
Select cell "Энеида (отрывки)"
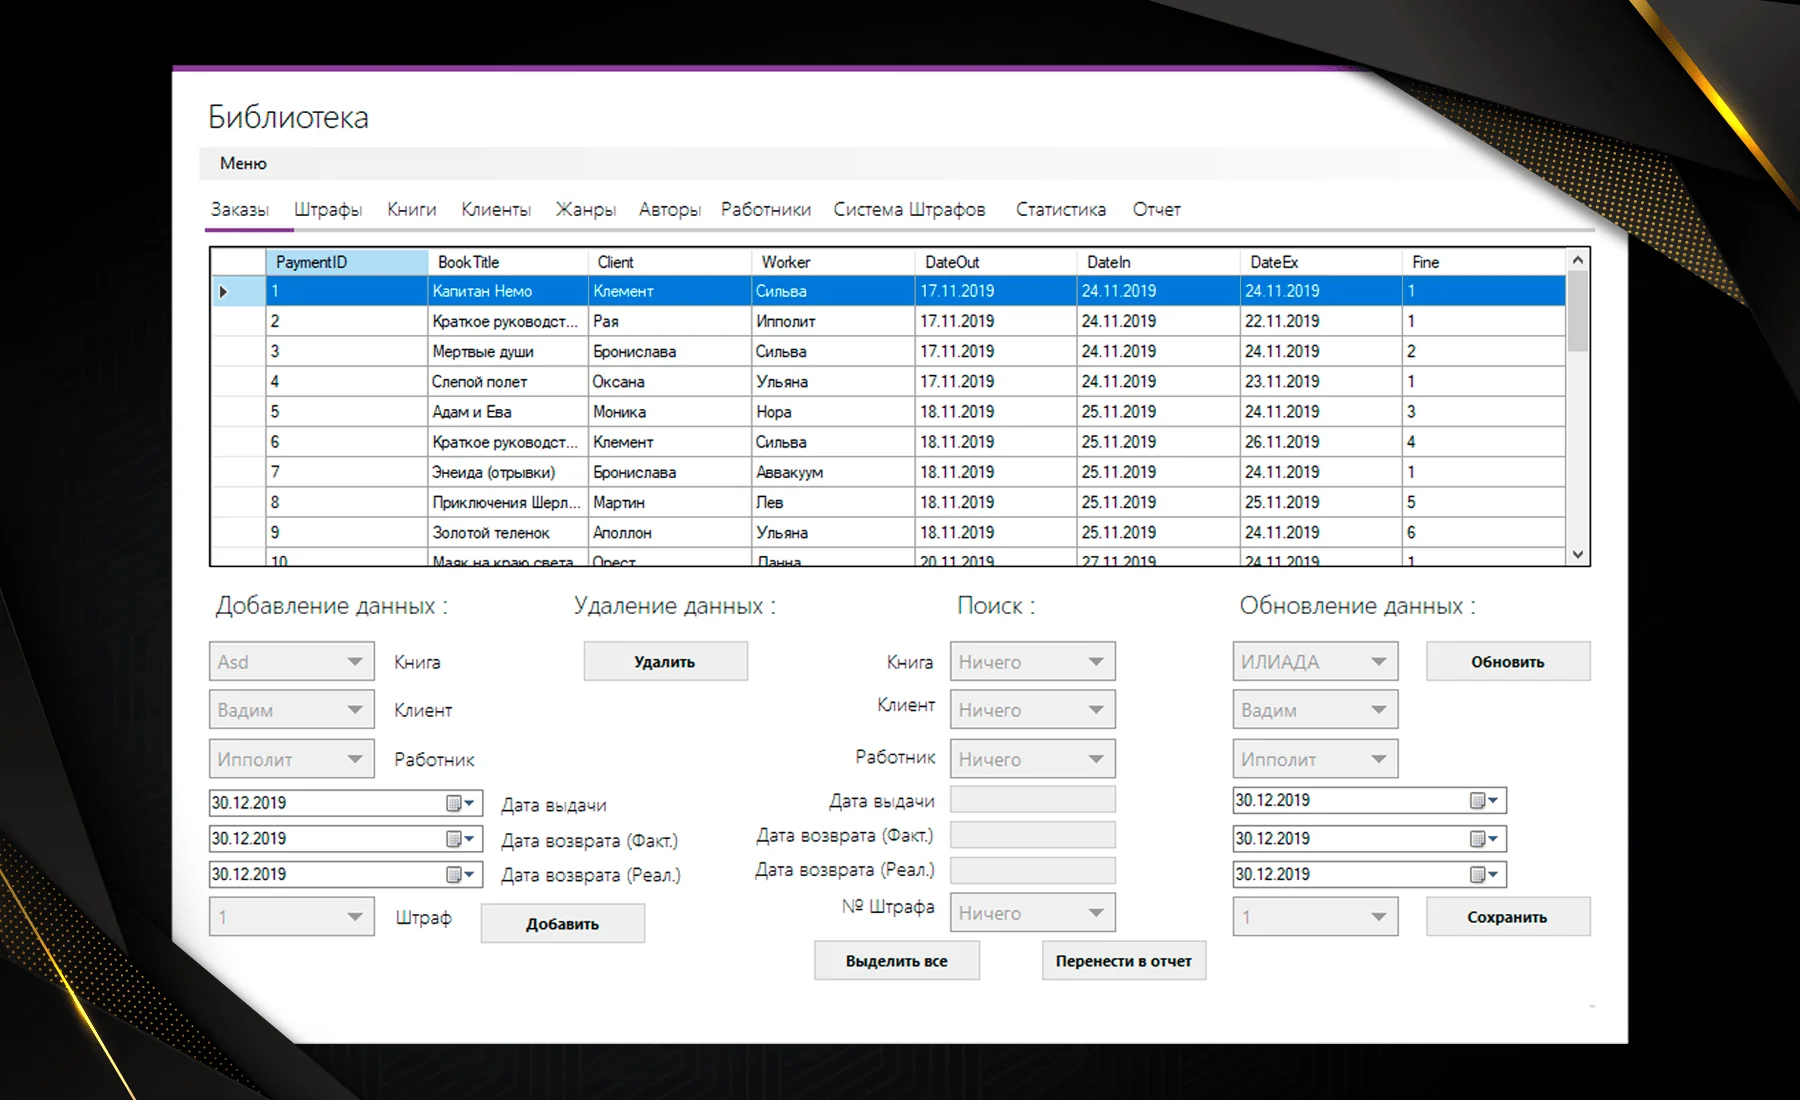coord(508,472)
